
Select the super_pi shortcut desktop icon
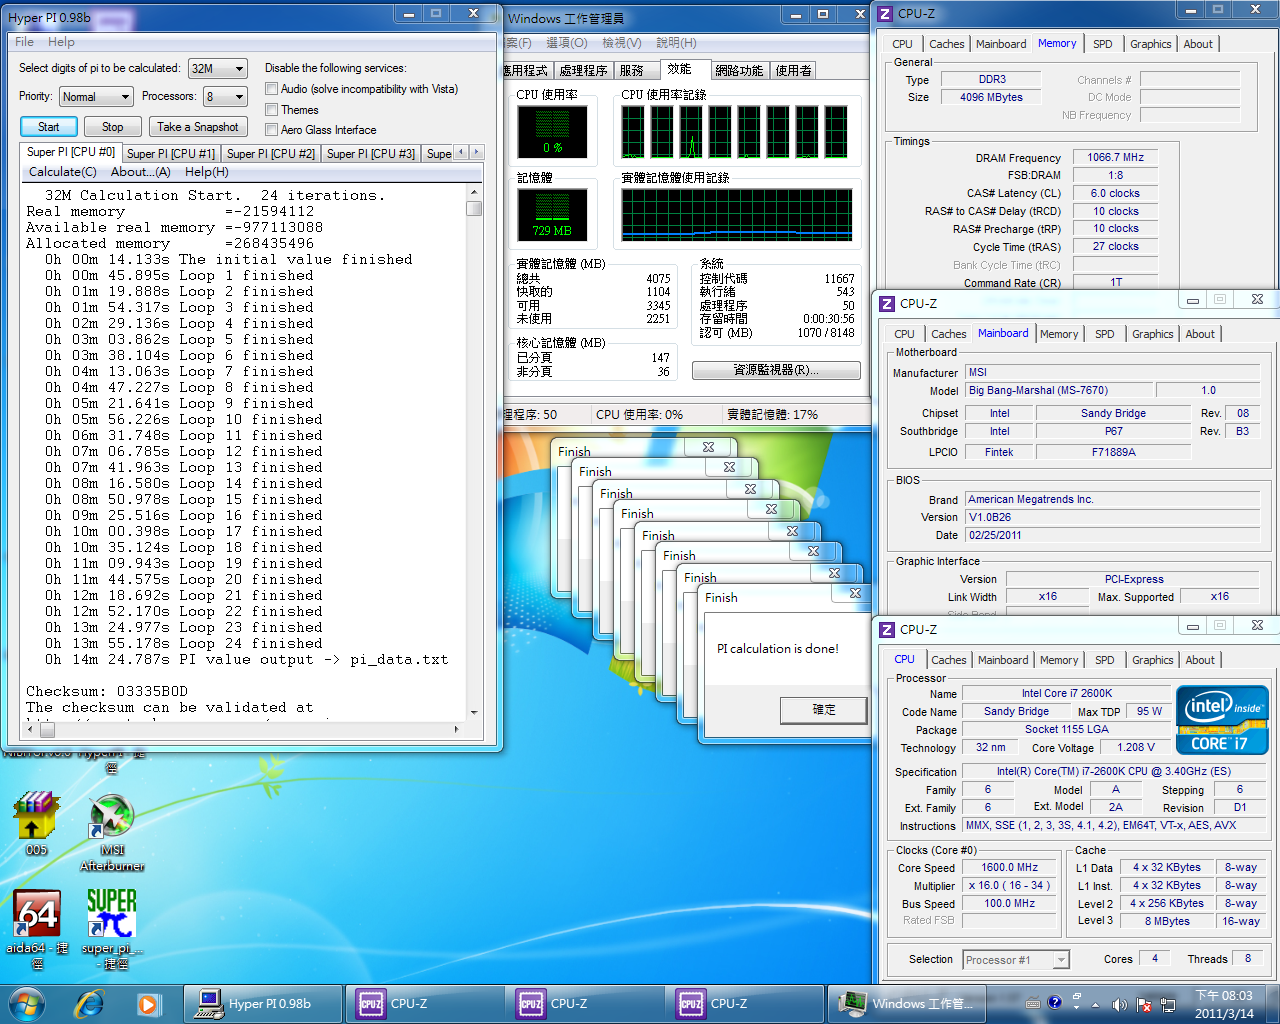click(112, 928)
